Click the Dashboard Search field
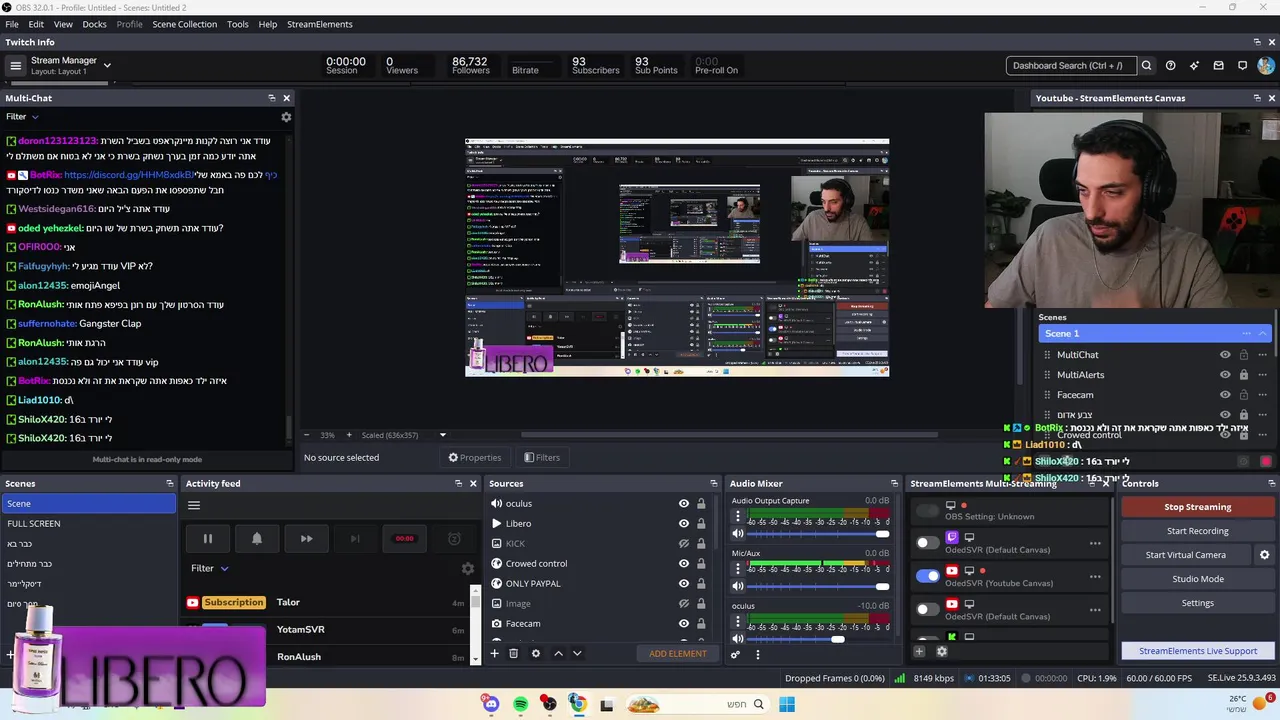Viewport: 1280px width, 720px height. (x=1070, y=66)
